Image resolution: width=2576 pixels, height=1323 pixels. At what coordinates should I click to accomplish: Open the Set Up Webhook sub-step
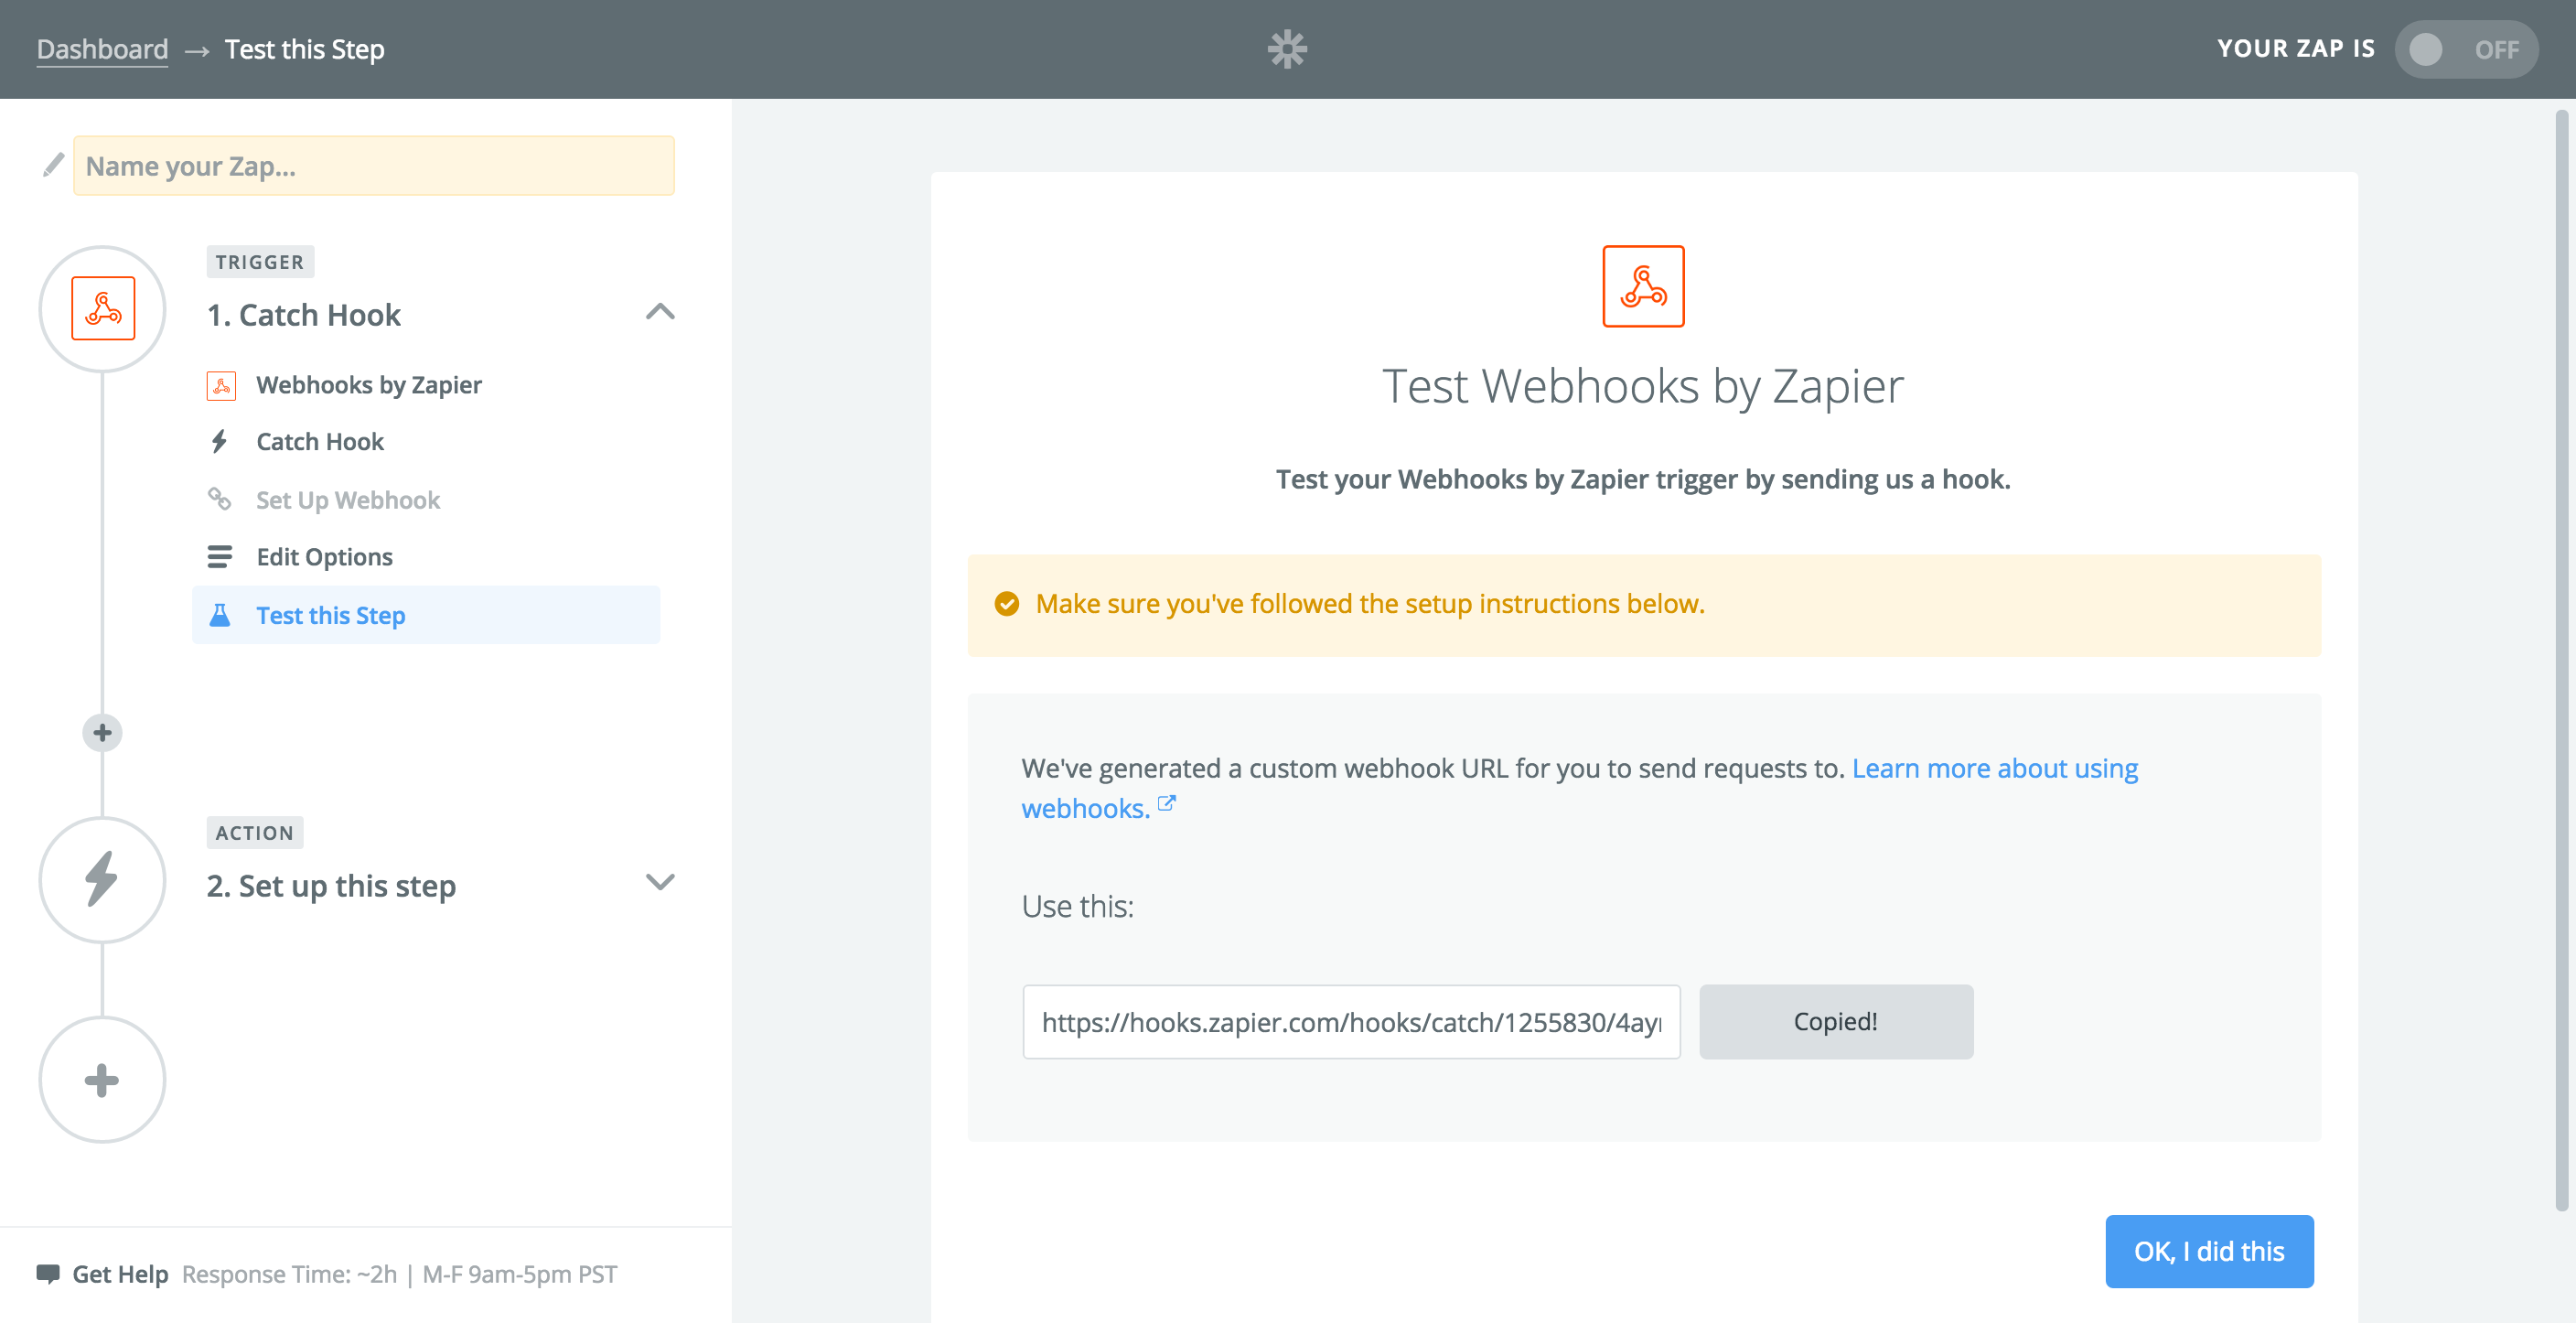347,499
